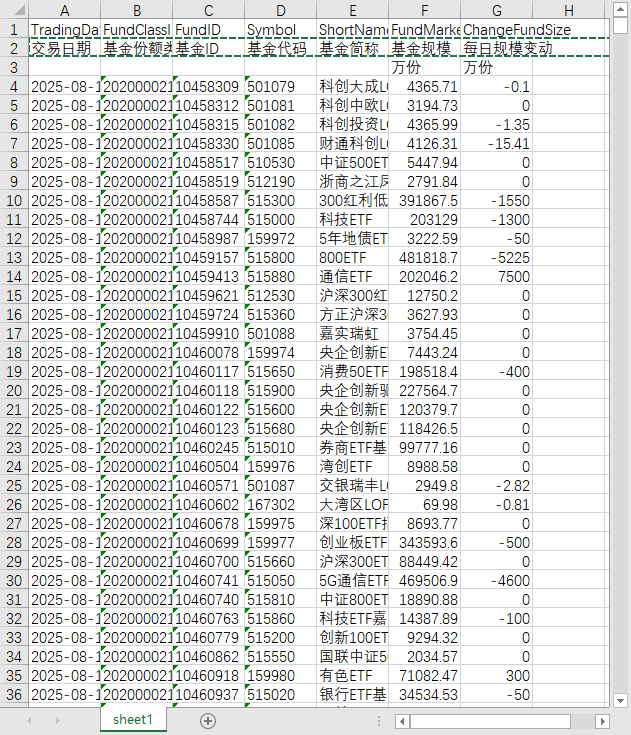Viewport: 631px width, 735px height.
Task: Select row 36 header
Action: click(14, 694)
